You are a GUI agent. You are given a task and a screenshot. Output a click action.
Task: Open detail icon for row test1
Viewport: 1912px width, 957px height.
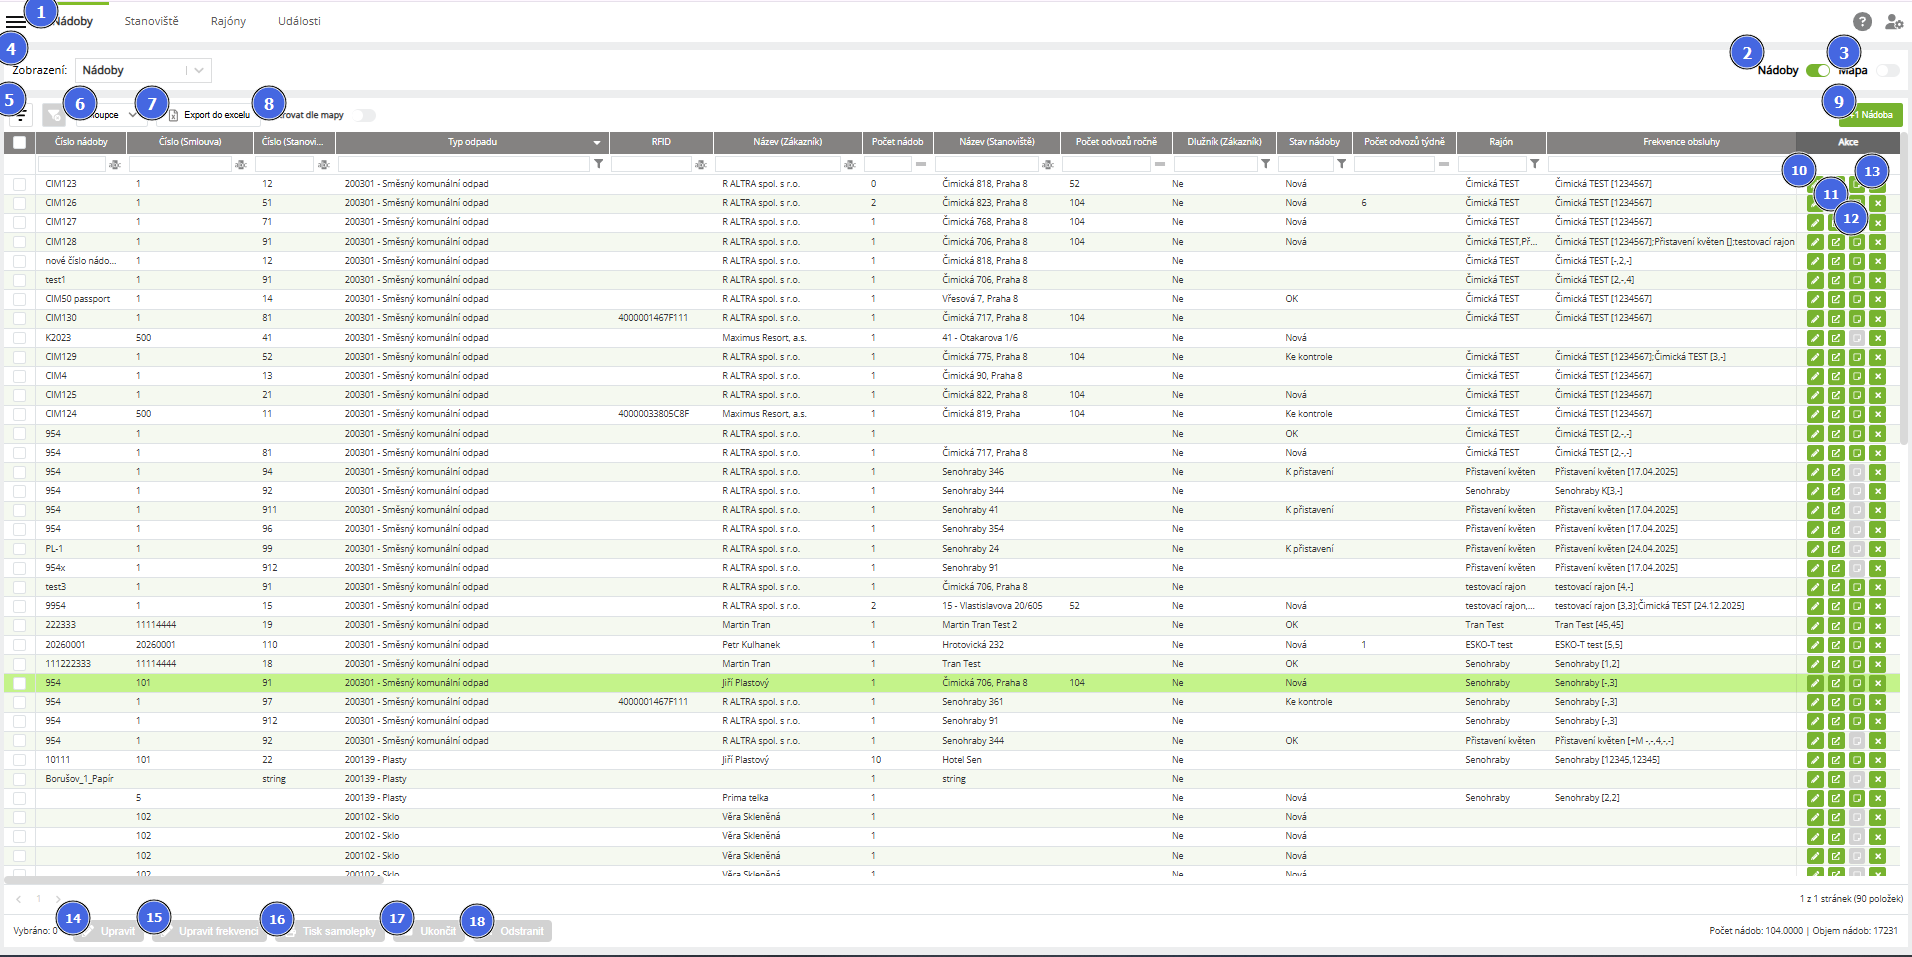(1836, 280)
